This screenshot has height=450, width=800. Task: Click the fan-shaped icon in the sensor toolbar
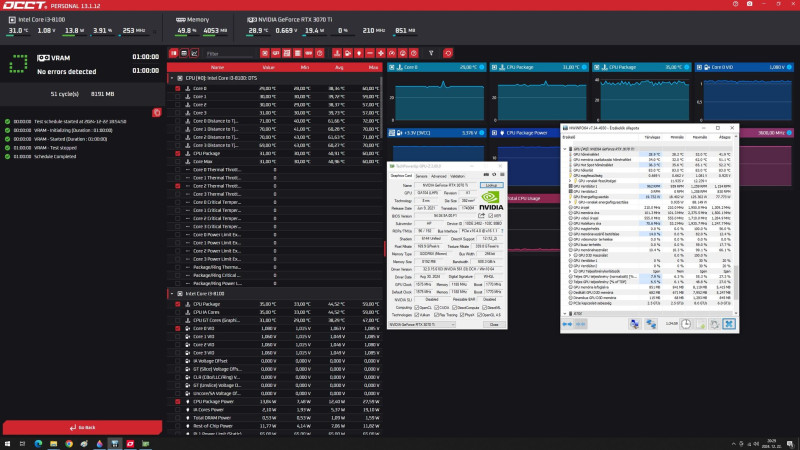pyautogui.click(x=381, y=53)
